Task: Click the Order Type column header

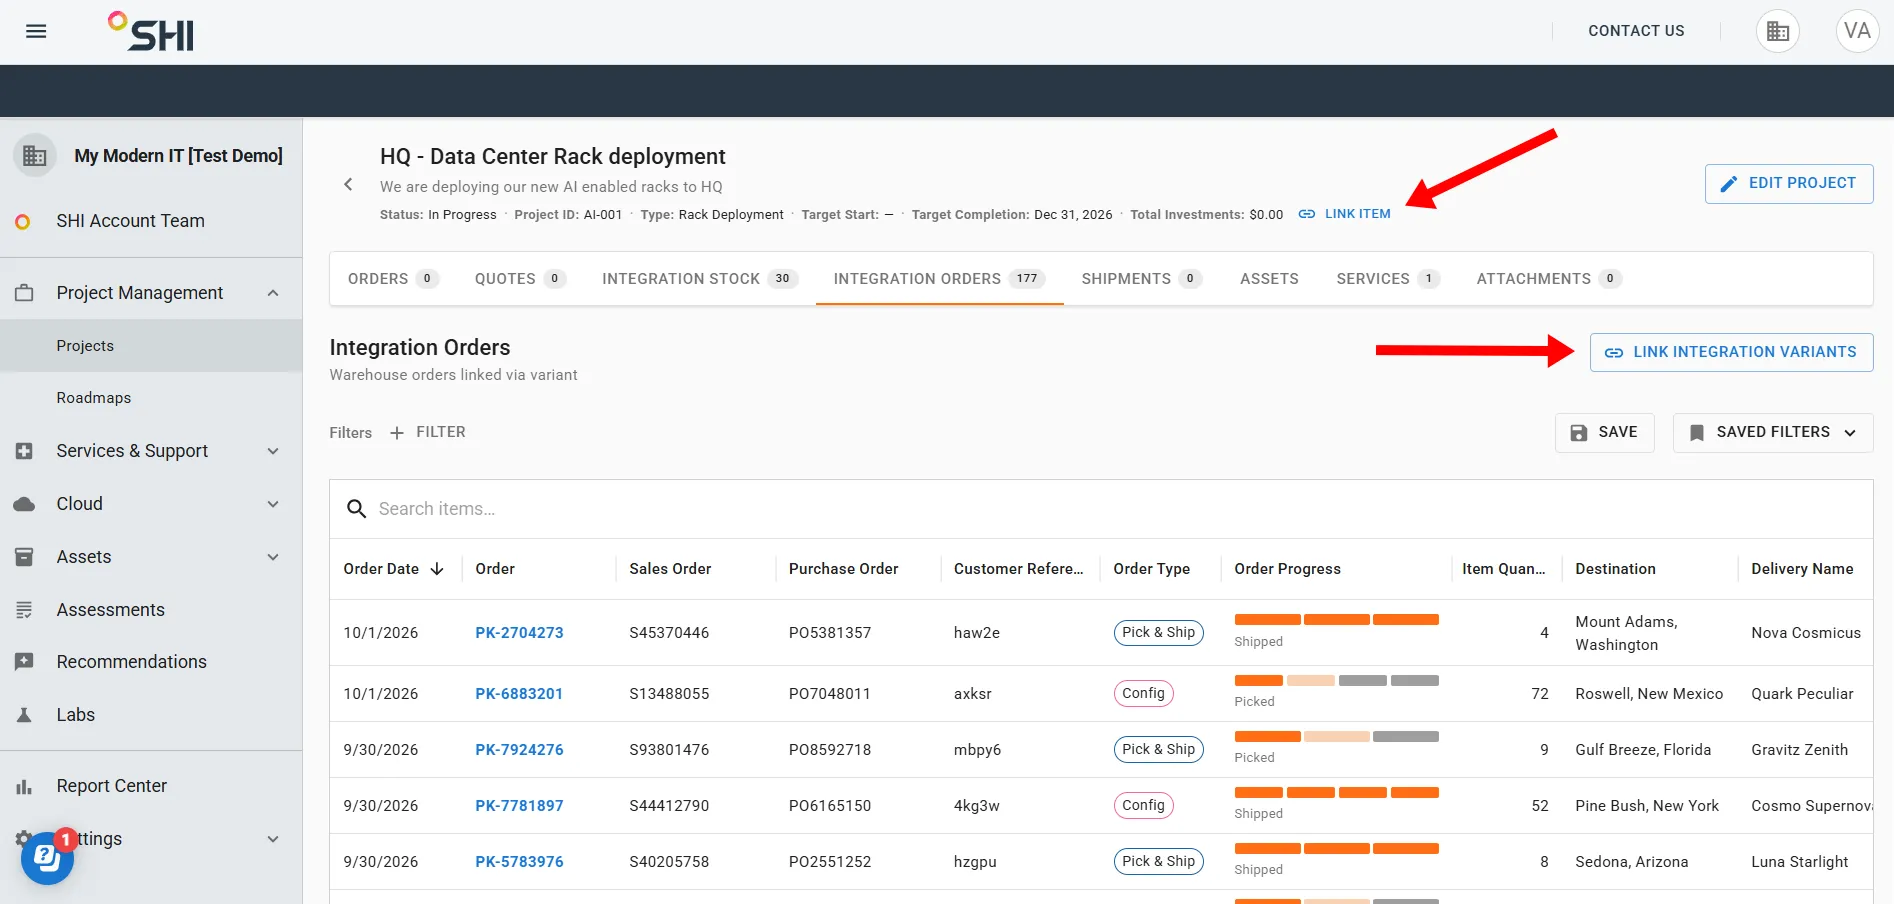Action: (1151, 569)
